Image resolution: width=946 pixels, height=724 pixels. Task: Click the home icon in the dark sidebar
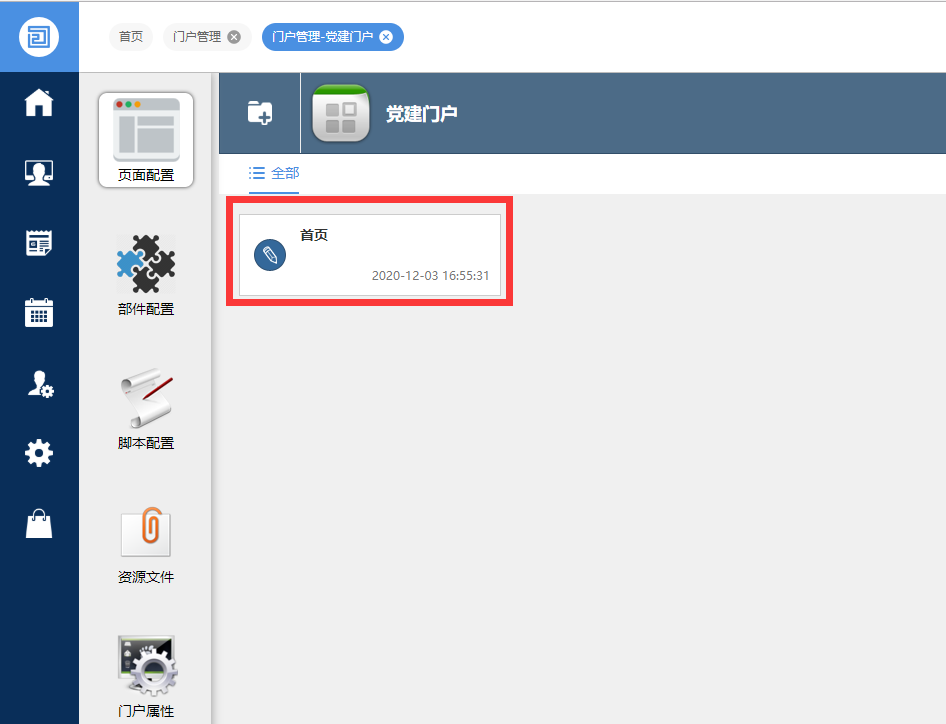coord(39,103)
